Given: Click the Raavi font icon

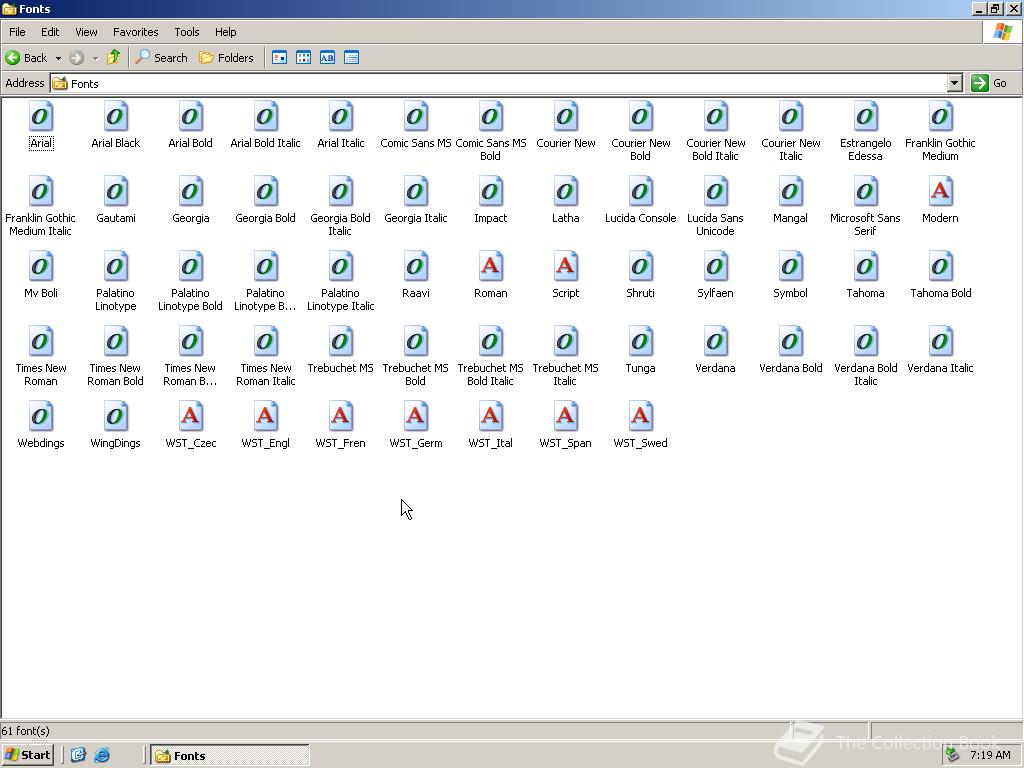Looking at the screenshot, I should tap(415, 267).
